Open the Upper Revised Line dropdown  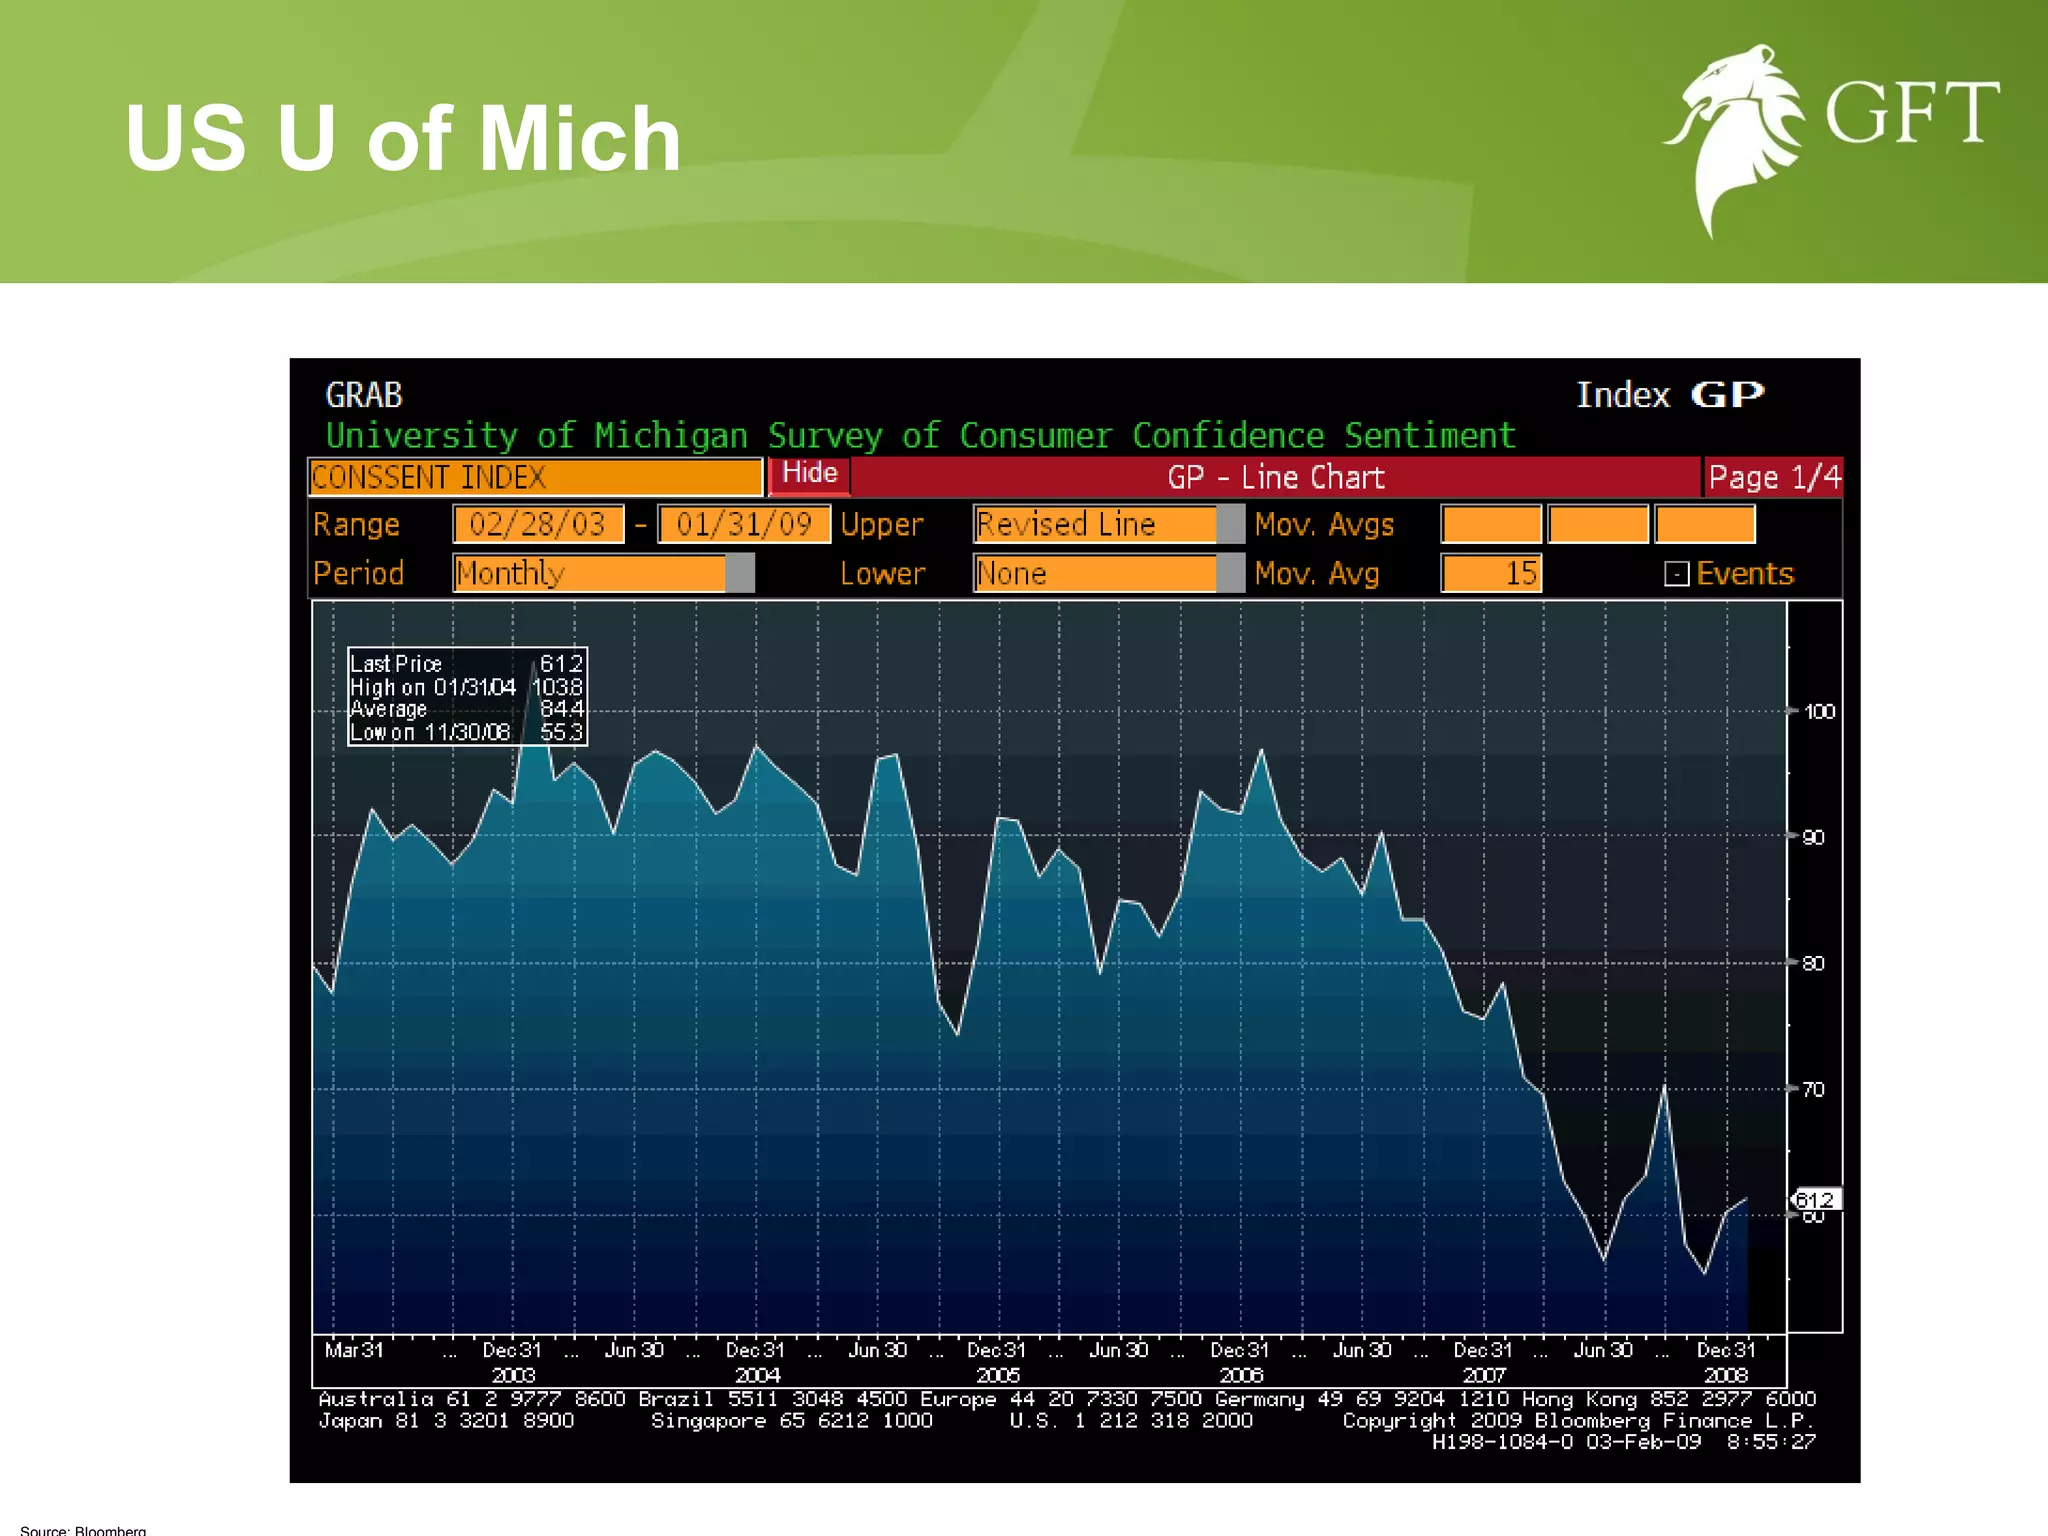1108,525
